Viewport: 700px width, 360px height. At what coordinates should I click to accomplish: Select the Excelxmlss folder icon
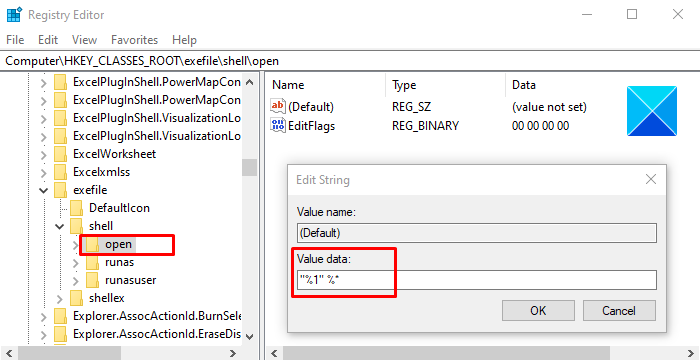tap(60, 172)
